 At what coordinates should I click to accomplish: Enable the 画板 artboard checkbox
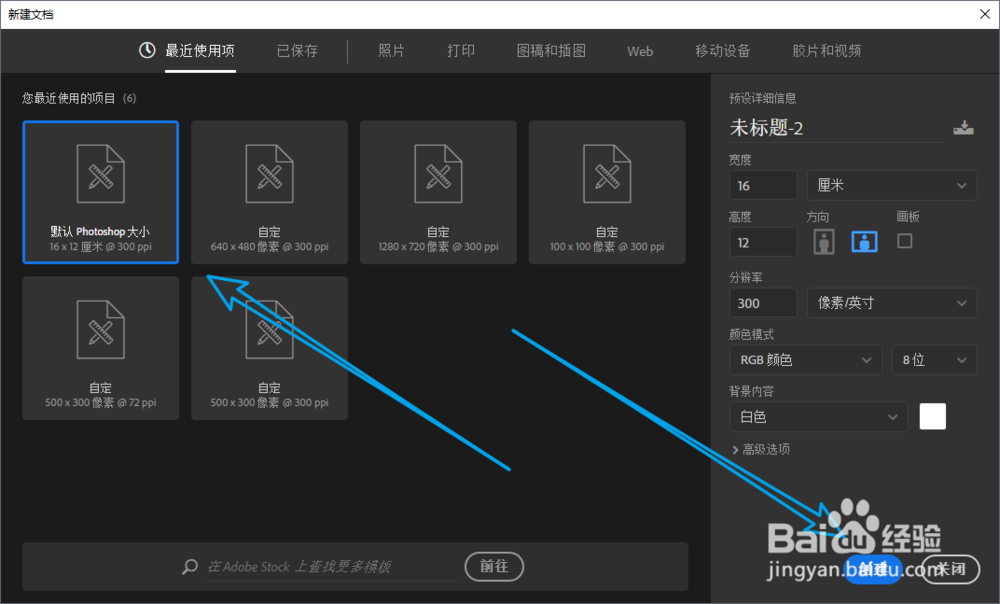tap(904, 241)
